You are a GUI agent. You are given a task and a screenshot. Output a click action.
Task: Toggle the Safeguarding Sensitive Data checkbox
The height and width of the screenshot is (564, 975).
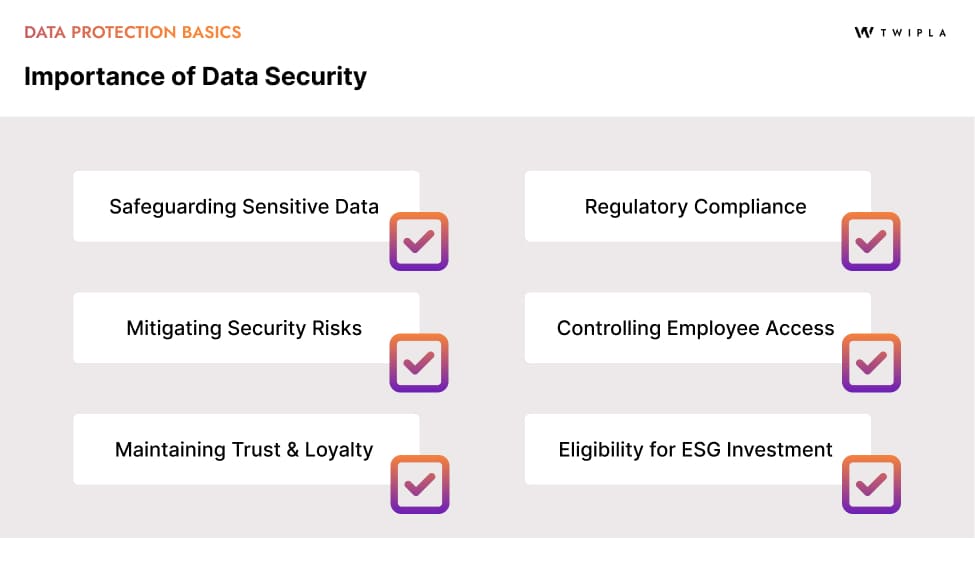click(x=419, y=241)
